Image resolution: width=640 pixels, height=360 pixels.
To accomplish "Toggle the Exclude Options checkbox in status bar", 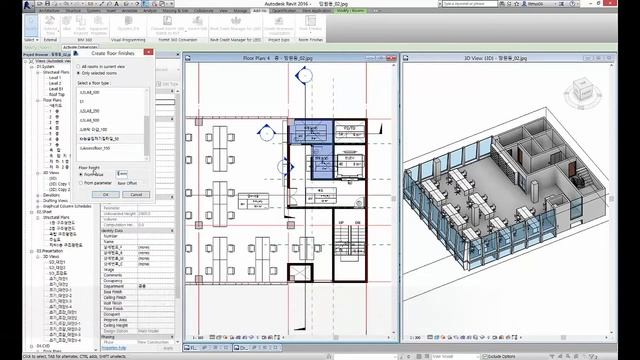I will [x=485, y=356].
